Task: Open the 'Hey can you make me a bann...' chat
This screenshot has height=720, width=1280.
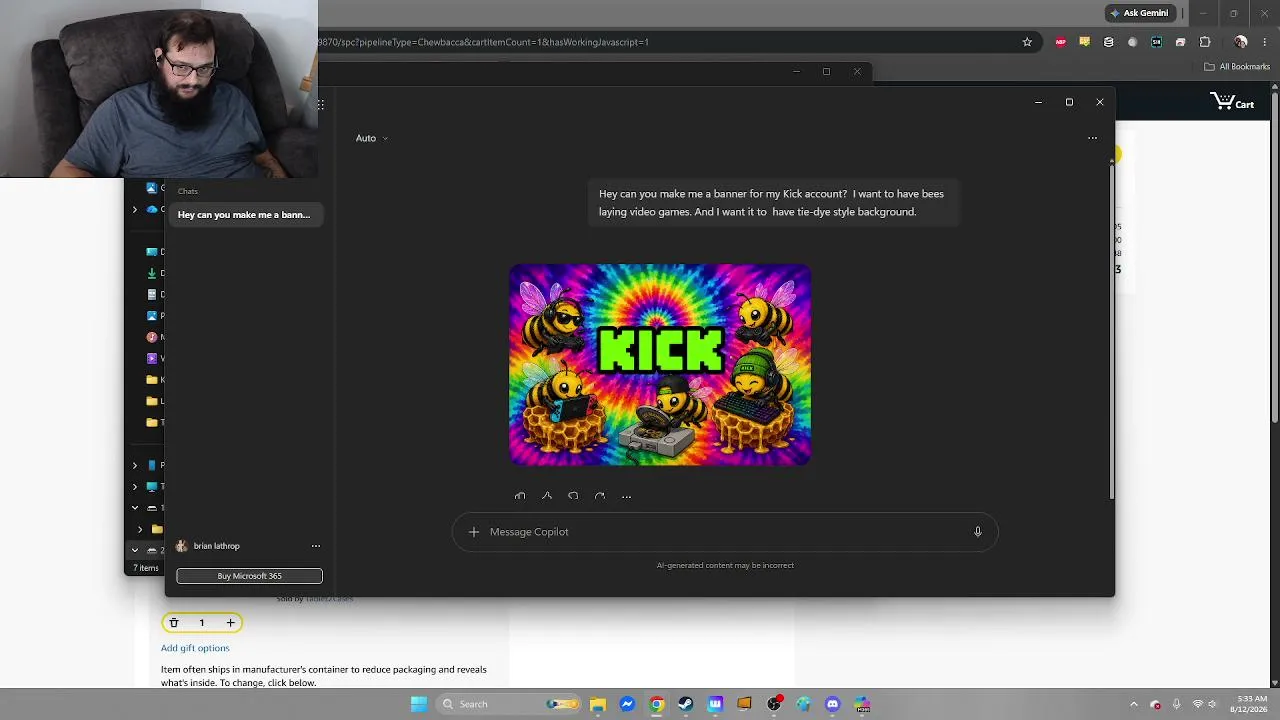Action: tap(246, 215)
